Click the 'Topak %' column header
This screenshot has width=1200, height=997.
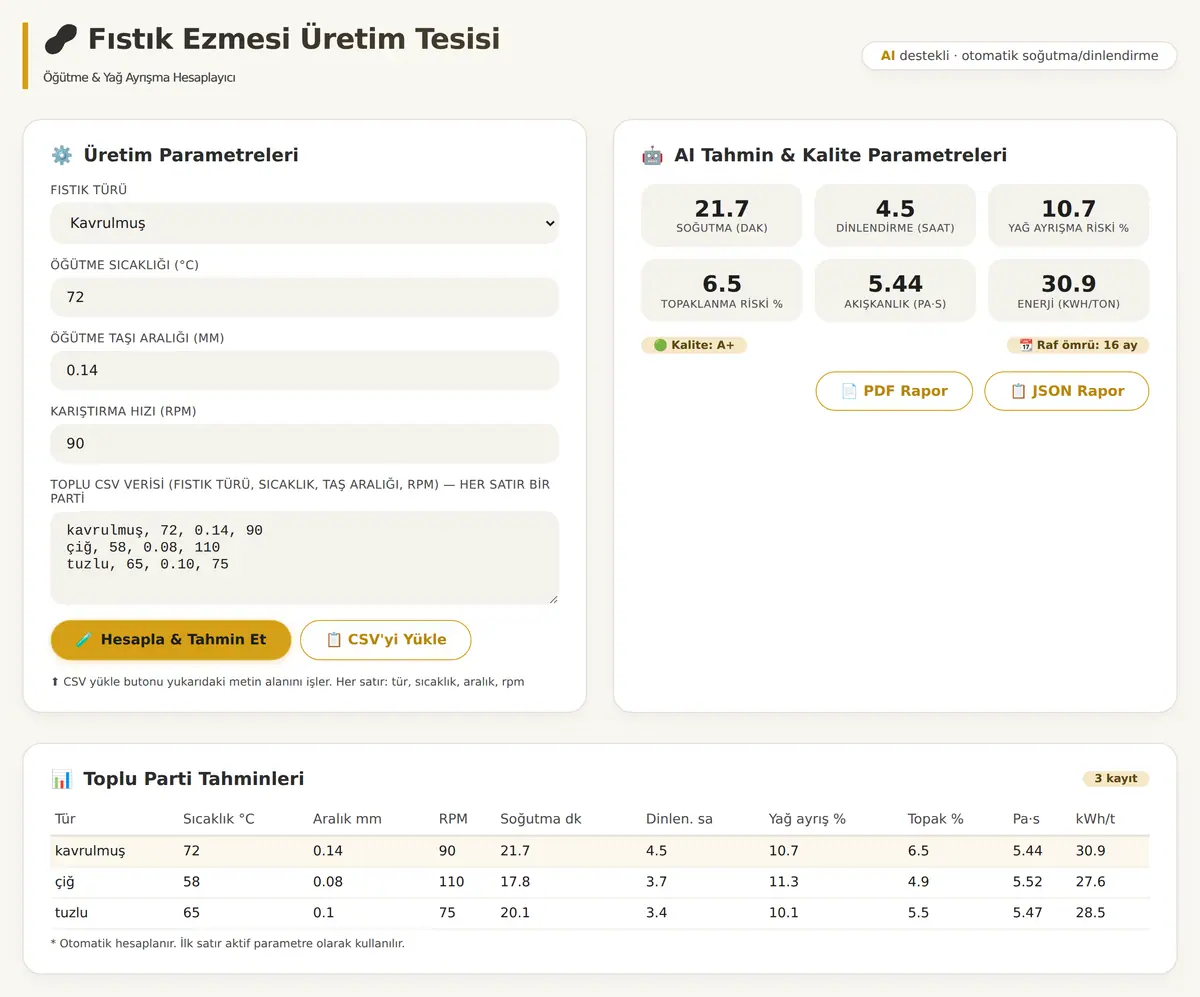tap(936, 819)
